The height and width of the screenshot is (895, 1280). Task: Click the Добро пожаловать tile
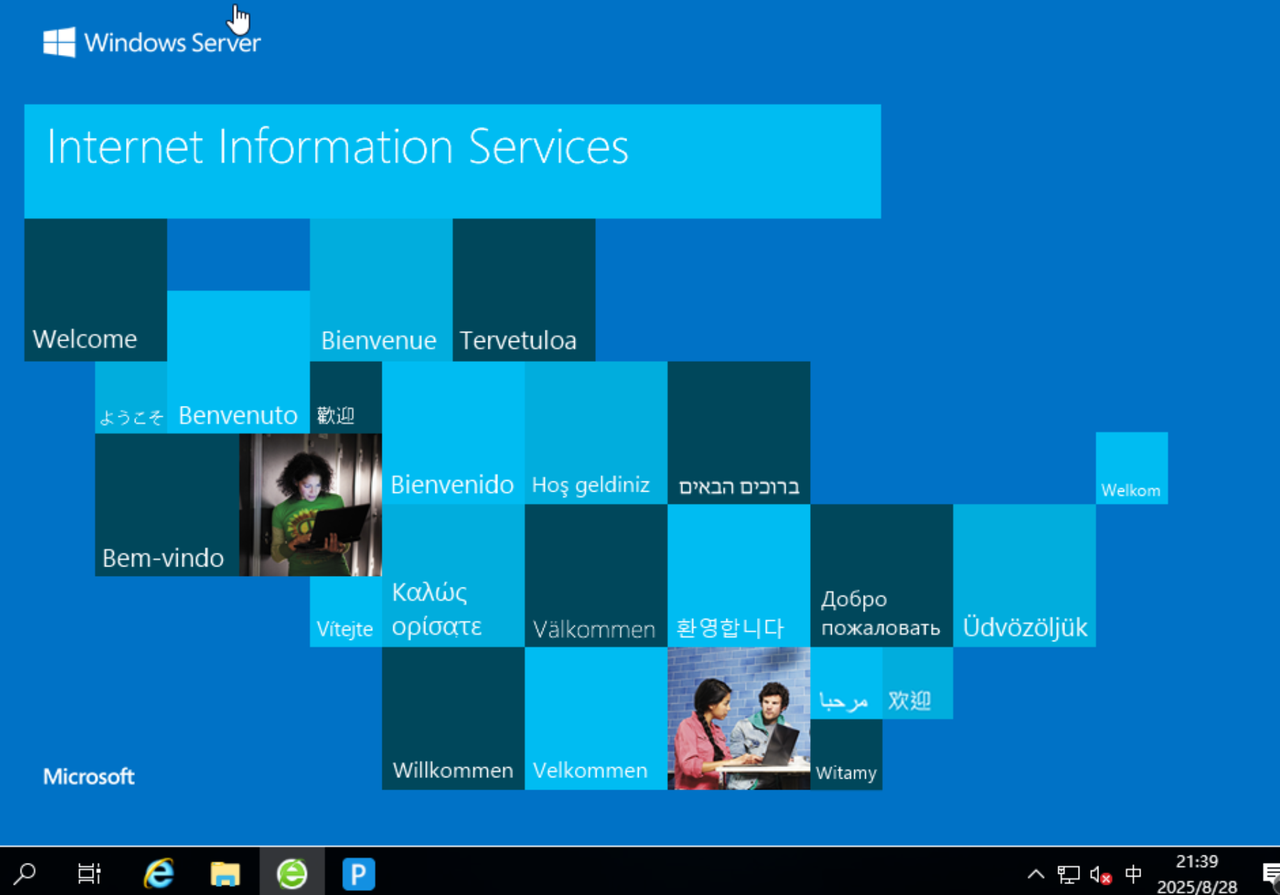(x=881, y=576)
